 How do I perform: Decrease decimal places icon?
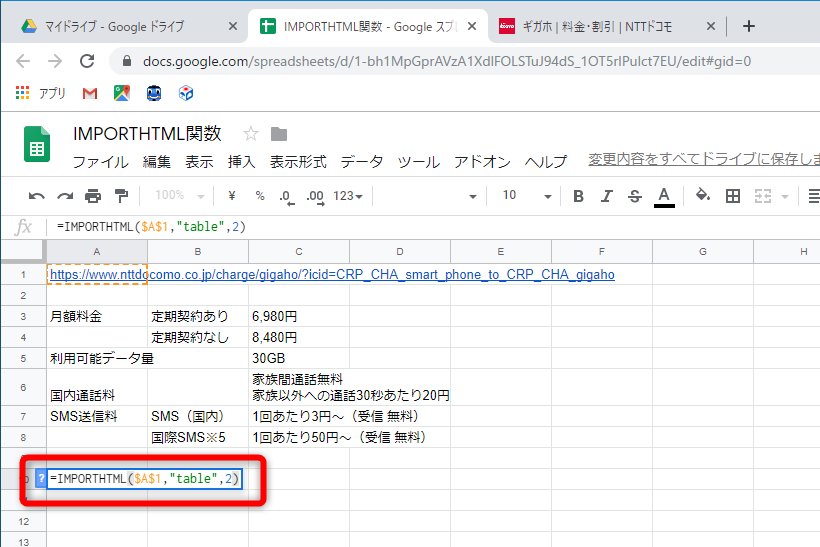coord(286,197)
